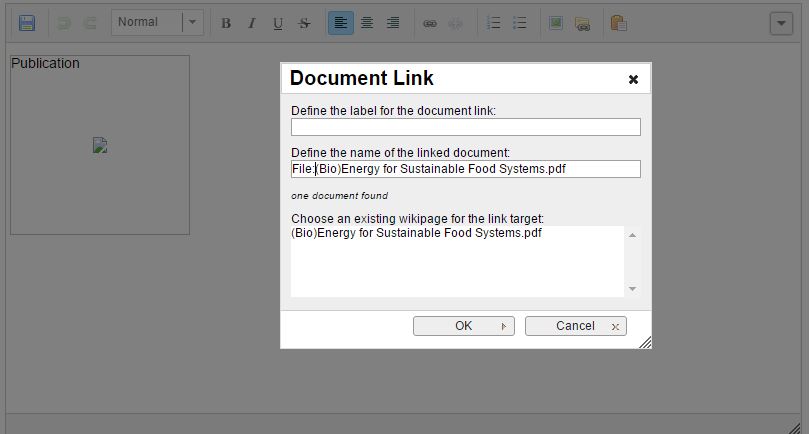This screenshot has height=434, width=809.
Task: Close the Document Link dialog
Action: pyautogui.click(x=633, y=79)
